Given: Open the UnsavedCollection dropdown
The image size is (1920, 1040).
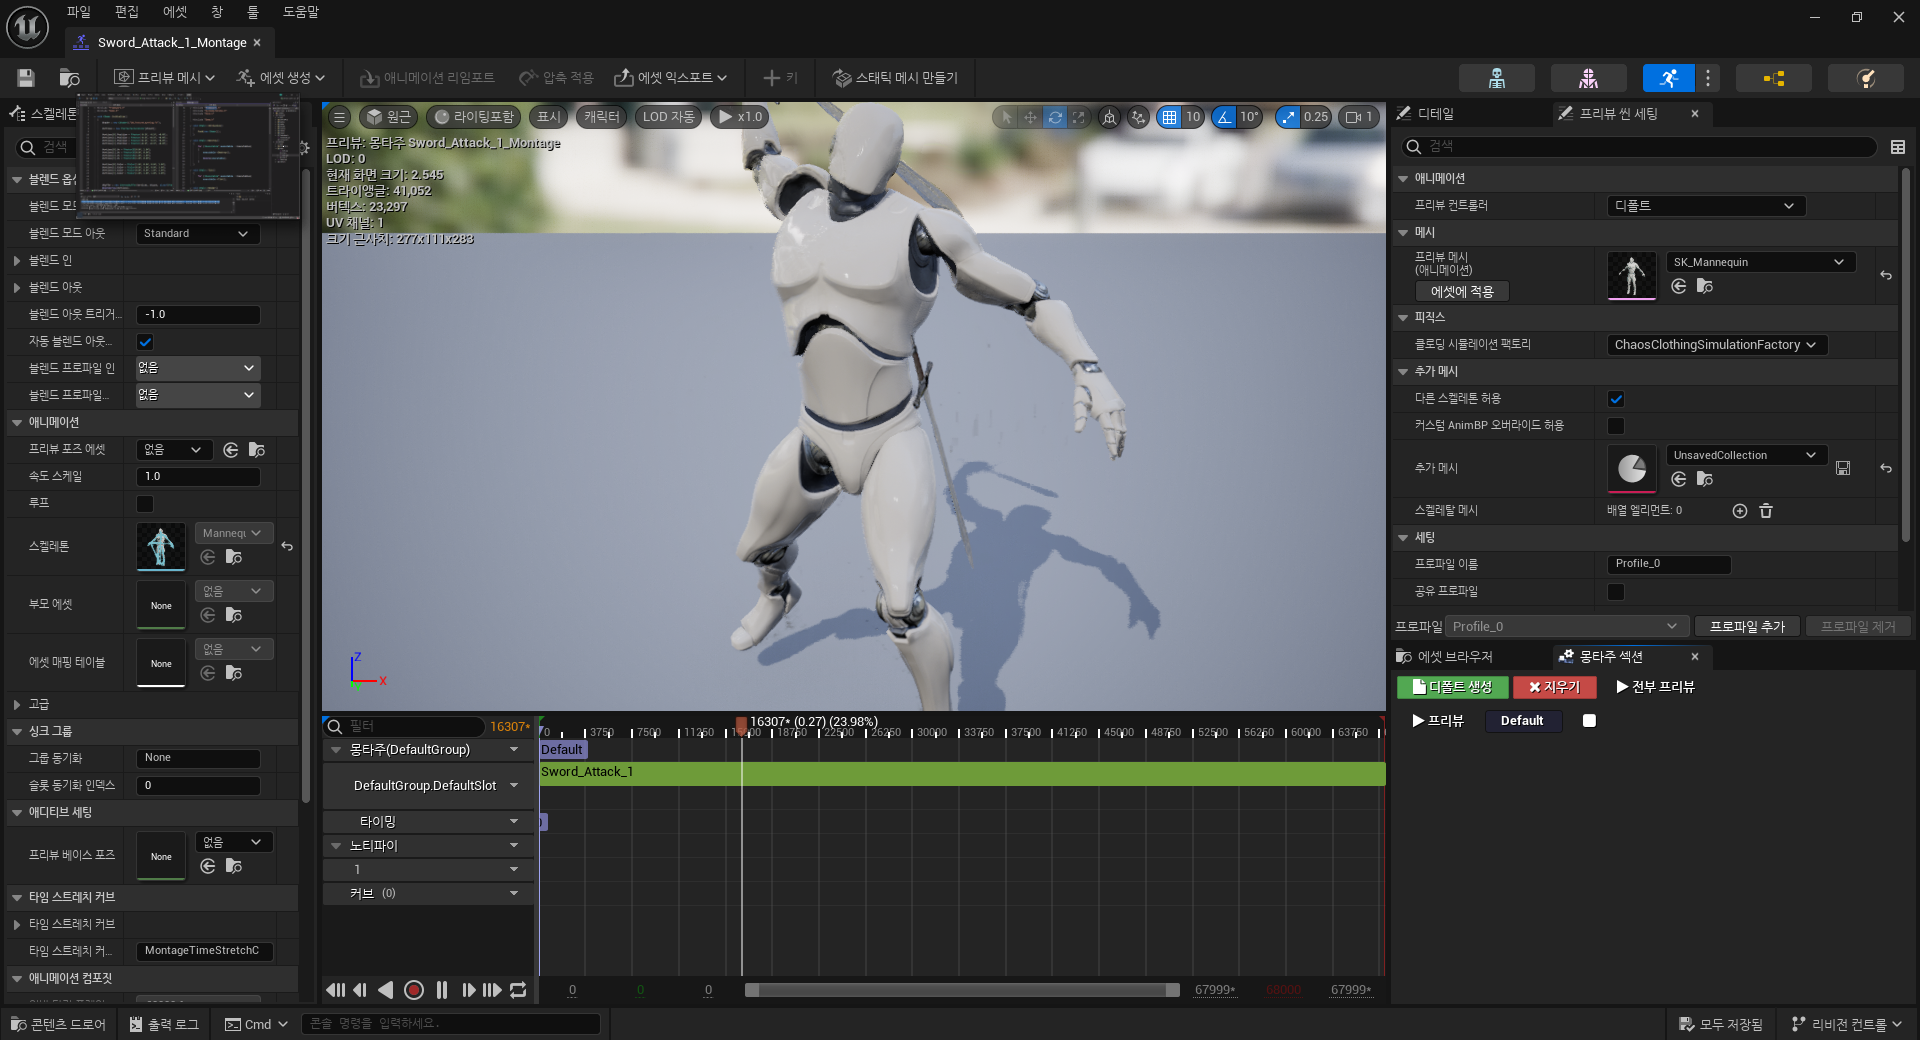Looking at the screenshot, I should coord(1746,455).
